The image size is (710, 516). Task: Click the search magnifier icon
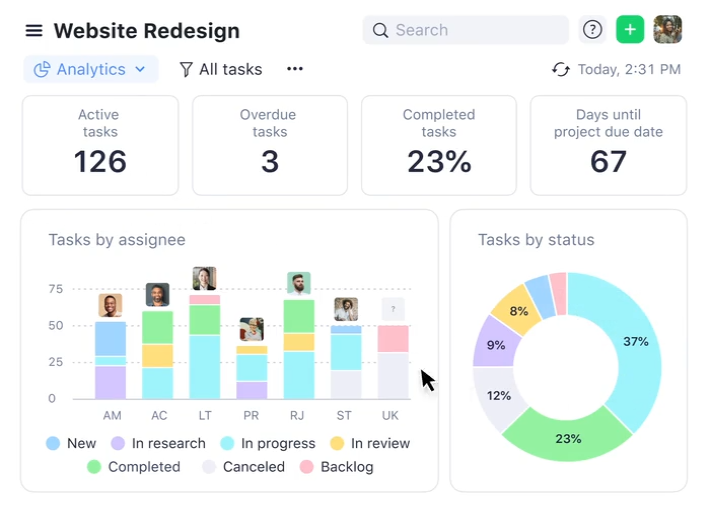tap(380, 30)
